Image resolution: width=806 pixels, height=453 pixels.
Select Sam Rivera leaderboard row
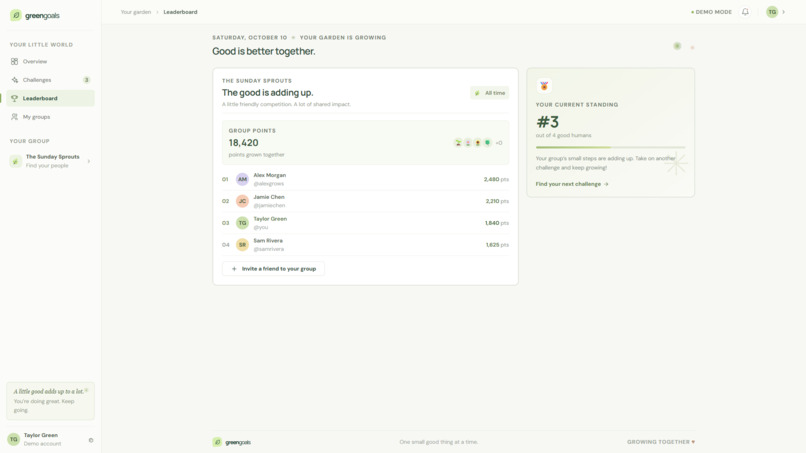point(365,245)
